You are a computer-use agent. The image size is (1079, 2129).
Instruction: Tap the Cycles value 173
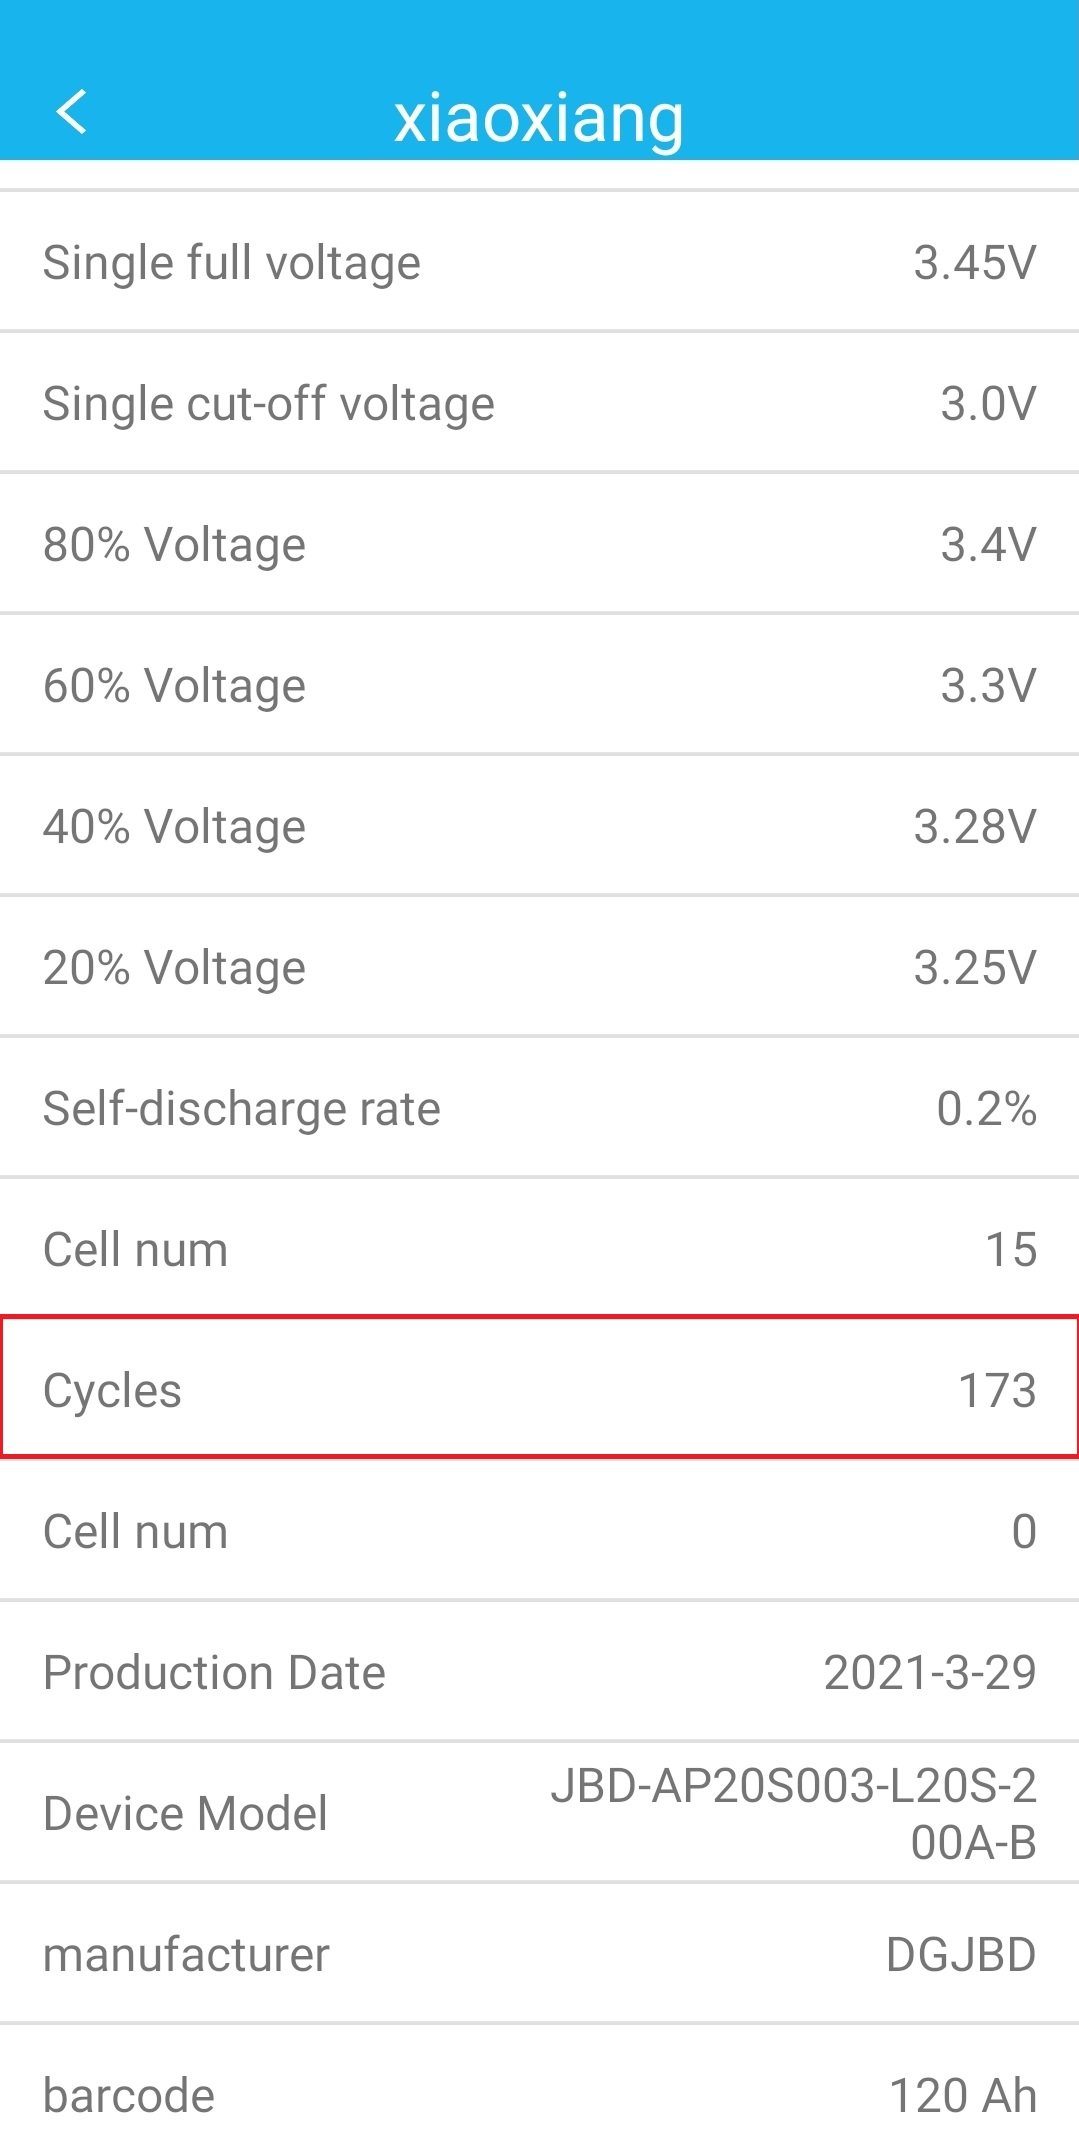(x=997, y=1391)
